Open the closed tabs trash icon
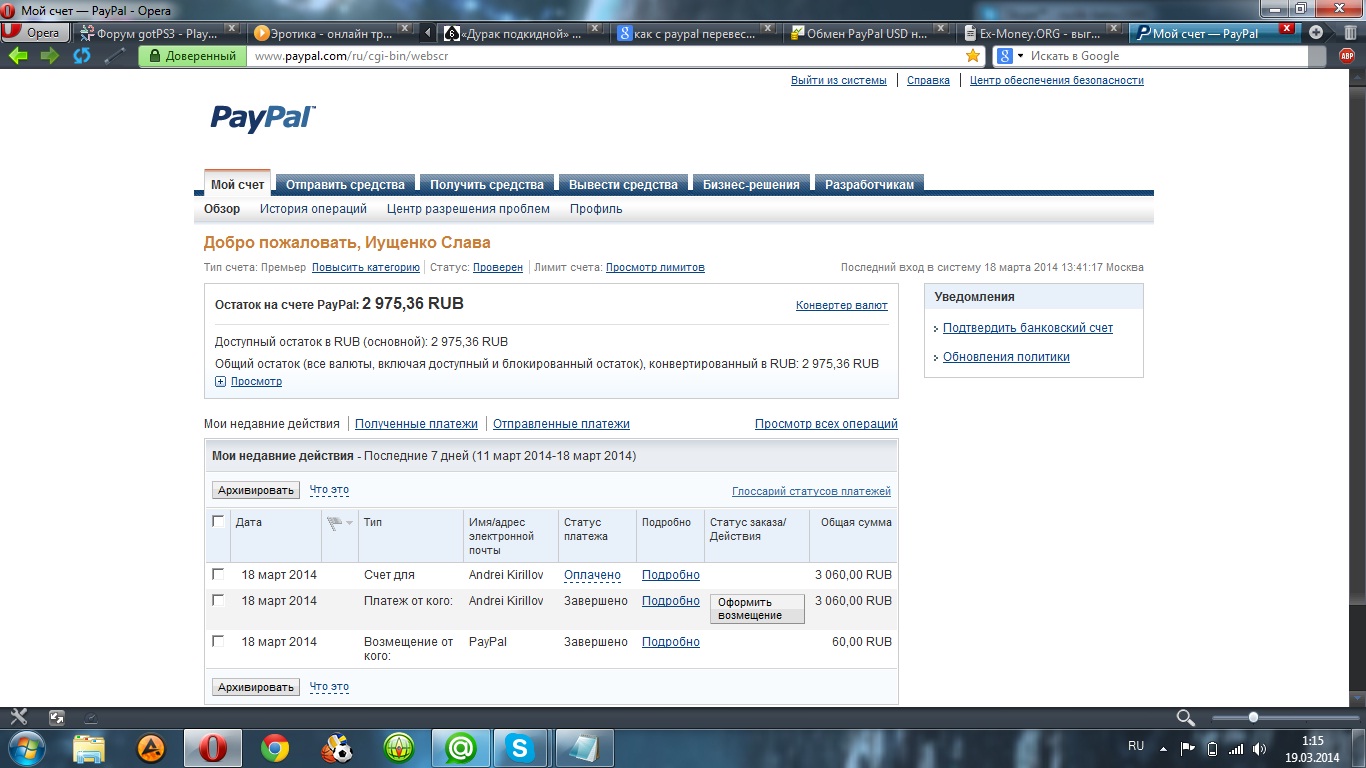 pyautogui.click(x=1351, y=32)
